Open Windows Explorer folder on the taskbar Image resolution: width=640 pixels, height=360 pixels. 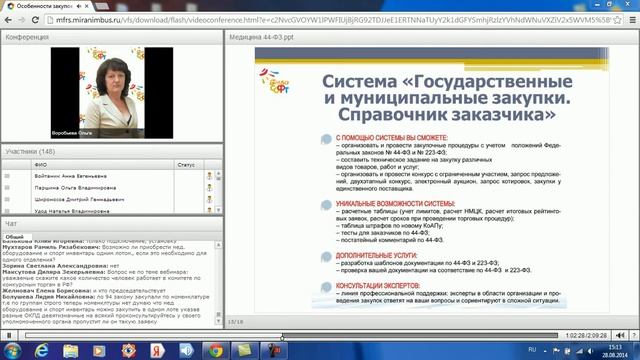(x=71, y=351)
